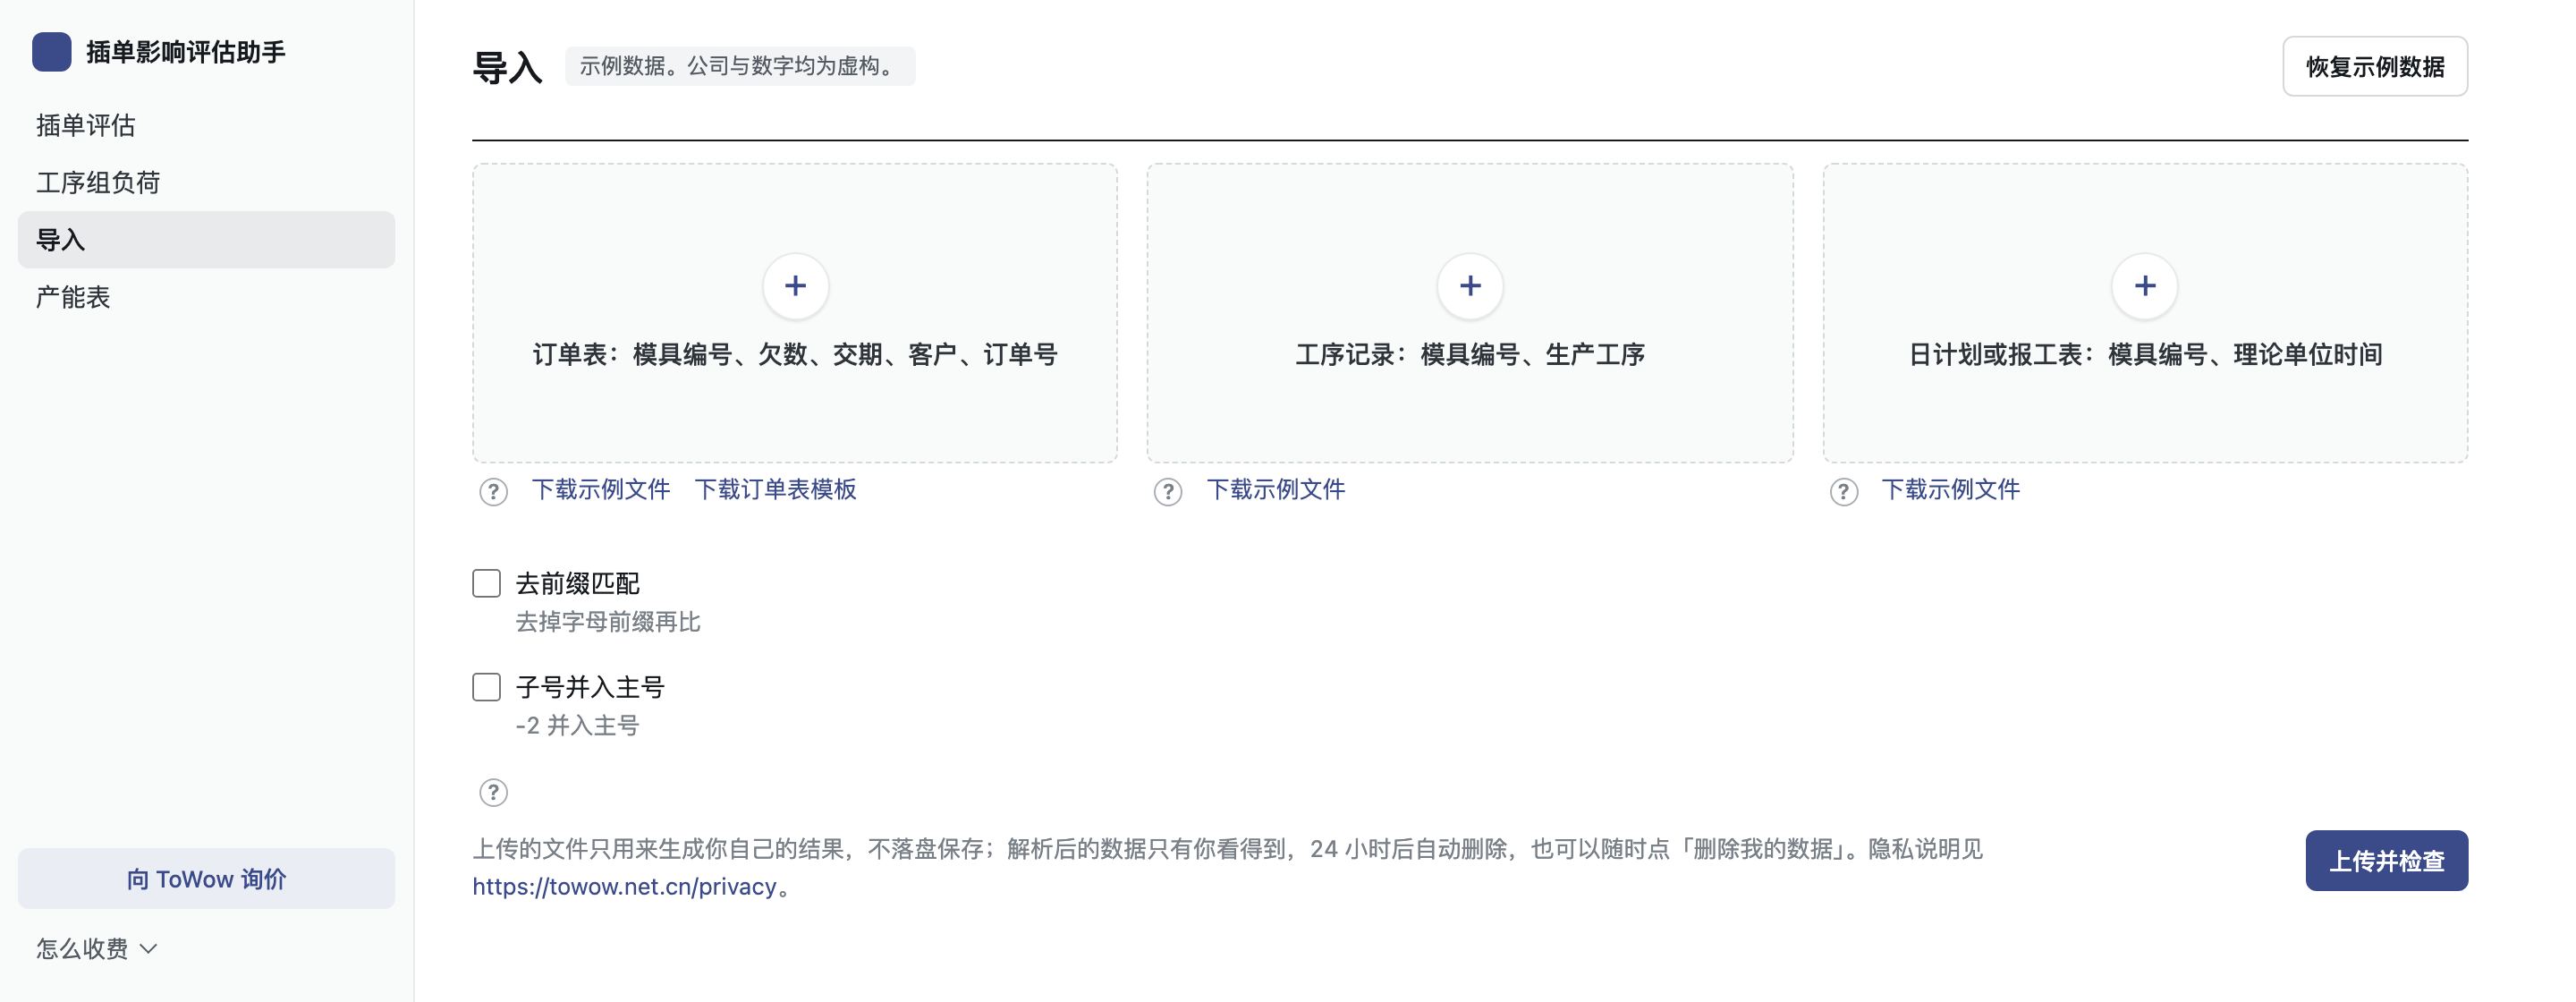Screen dimensions: 2576x1002
Task: Open the towow.net.cn/privacy link
Action: point(625,887)
